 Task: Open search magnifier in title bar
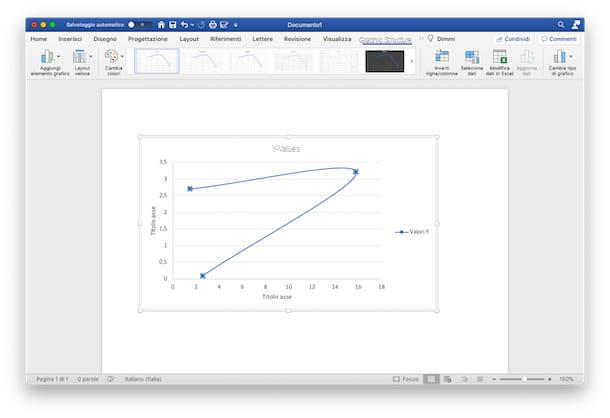(x=561, y=25)
